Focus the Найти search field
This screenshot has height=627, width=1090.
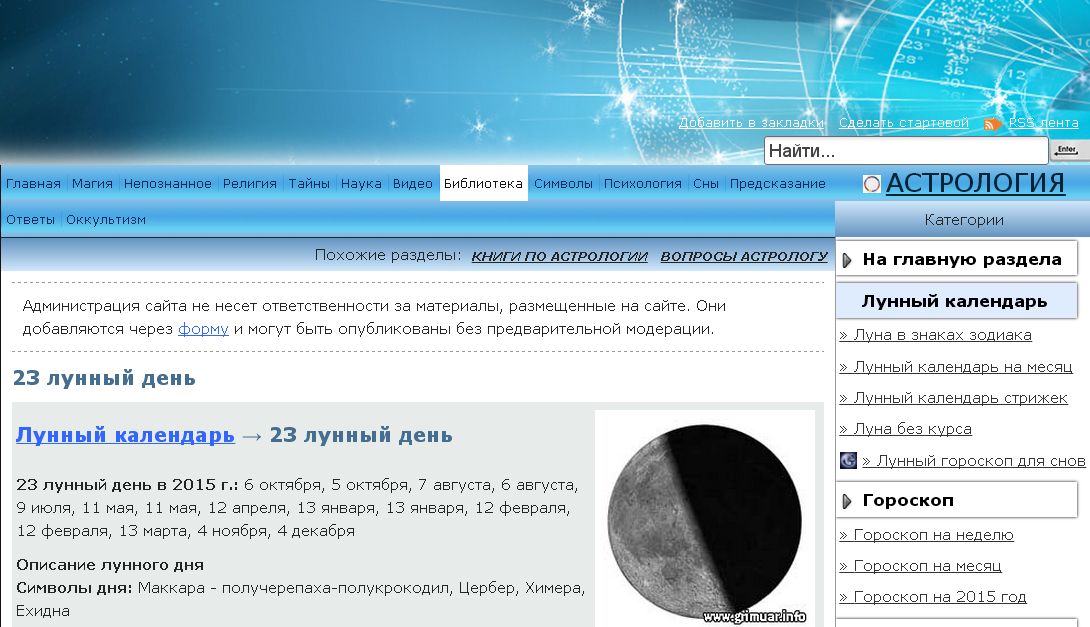click(x=906, y=151)
